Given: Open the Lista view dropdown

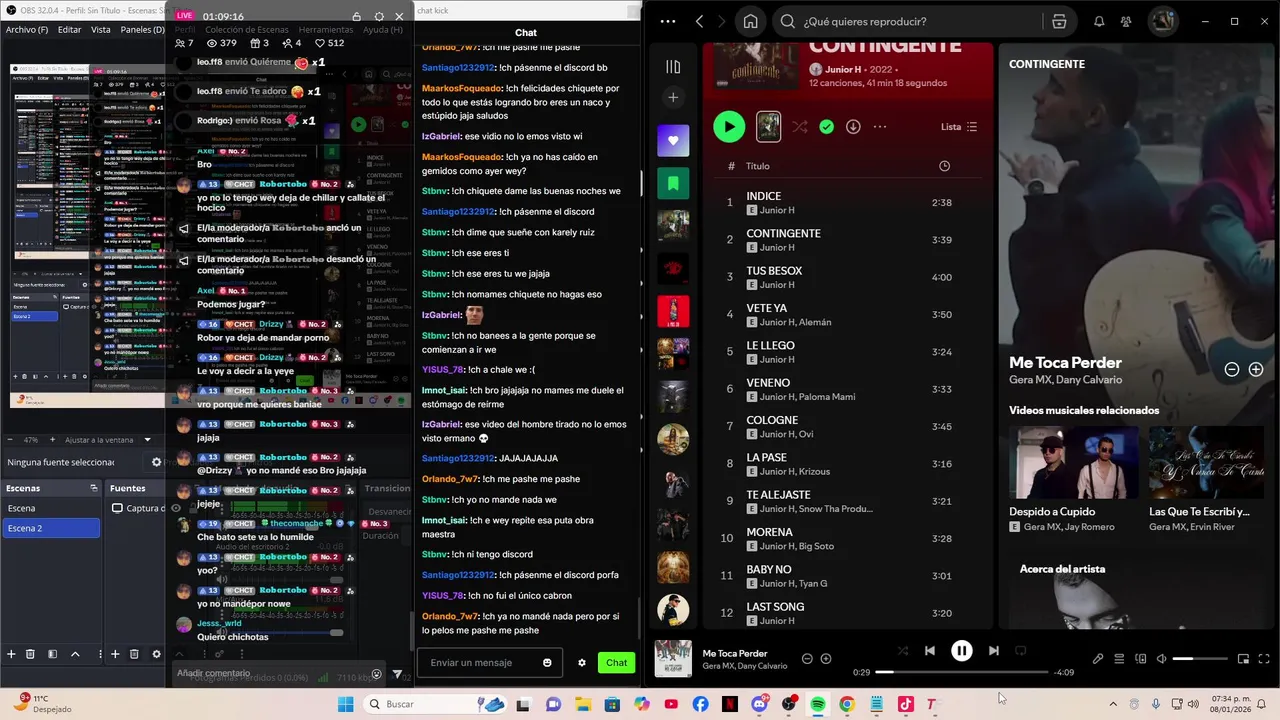Looking at the screenshot, I should click(959, 127).
